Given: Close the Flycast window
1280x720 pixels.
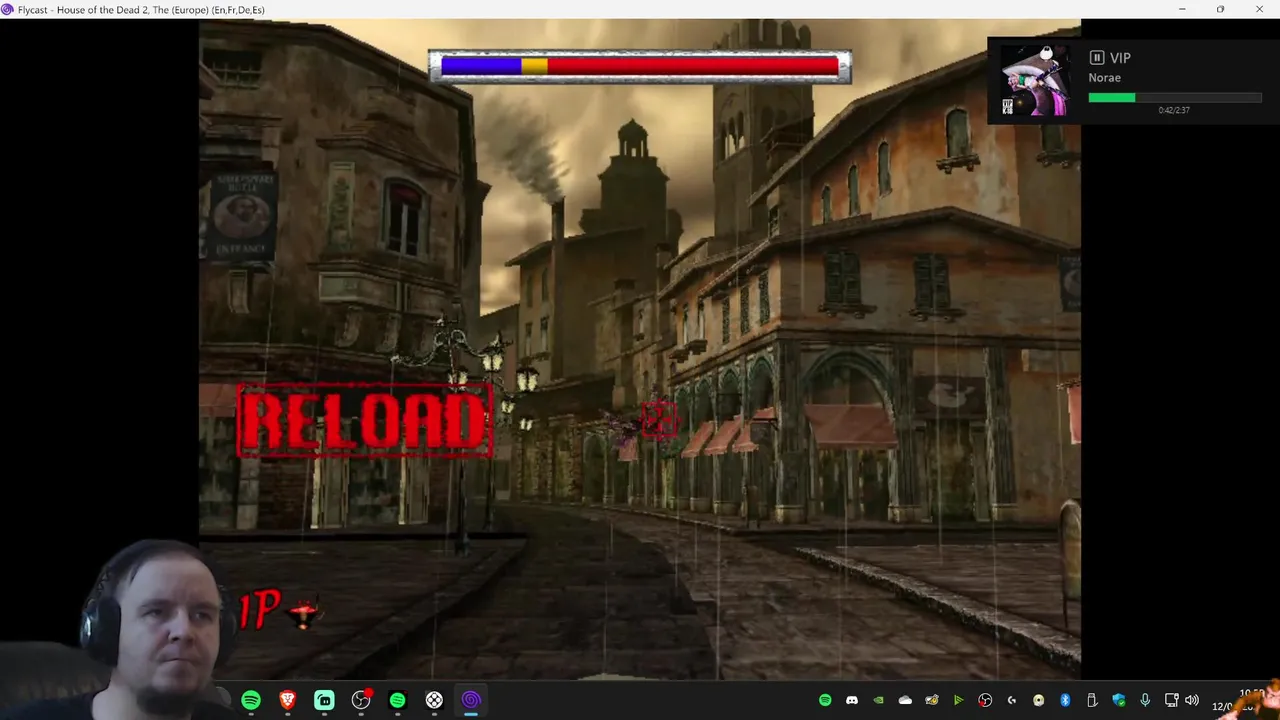Looking at the screenshot, I should [1259, 9].
